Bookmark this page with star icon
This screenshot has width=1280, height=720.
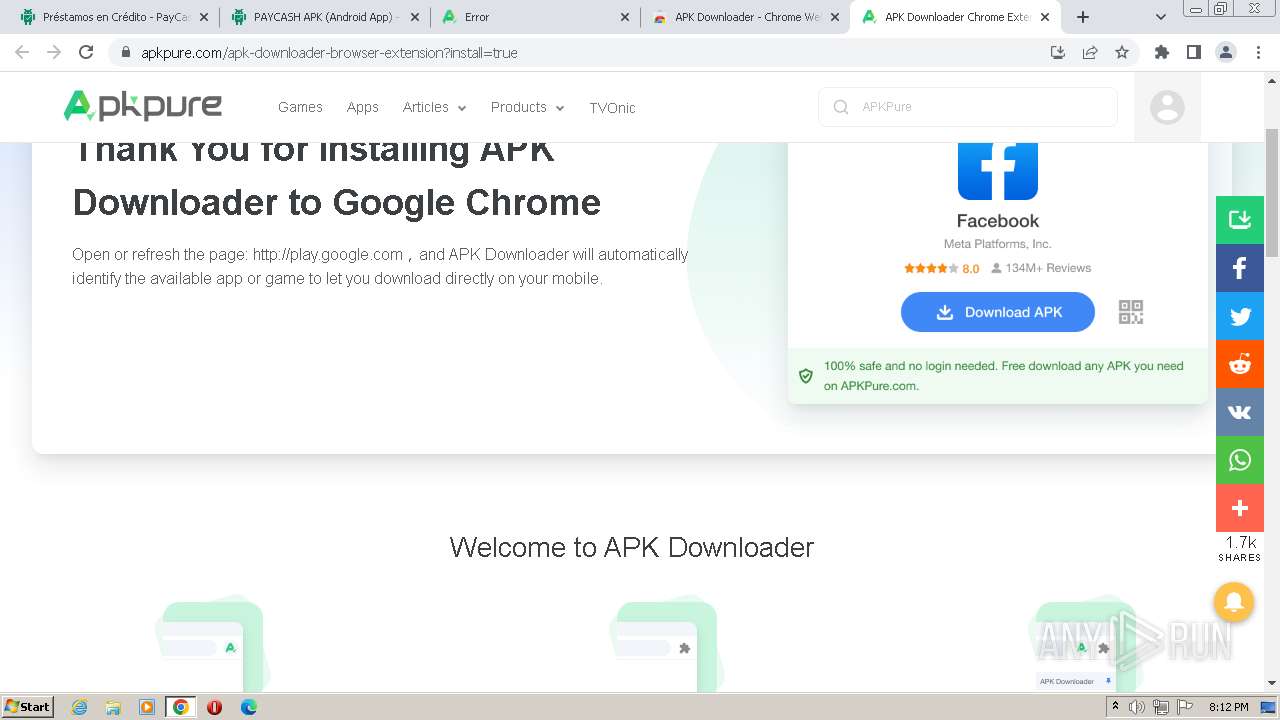pyautogui.click(x=1122, y=52)
